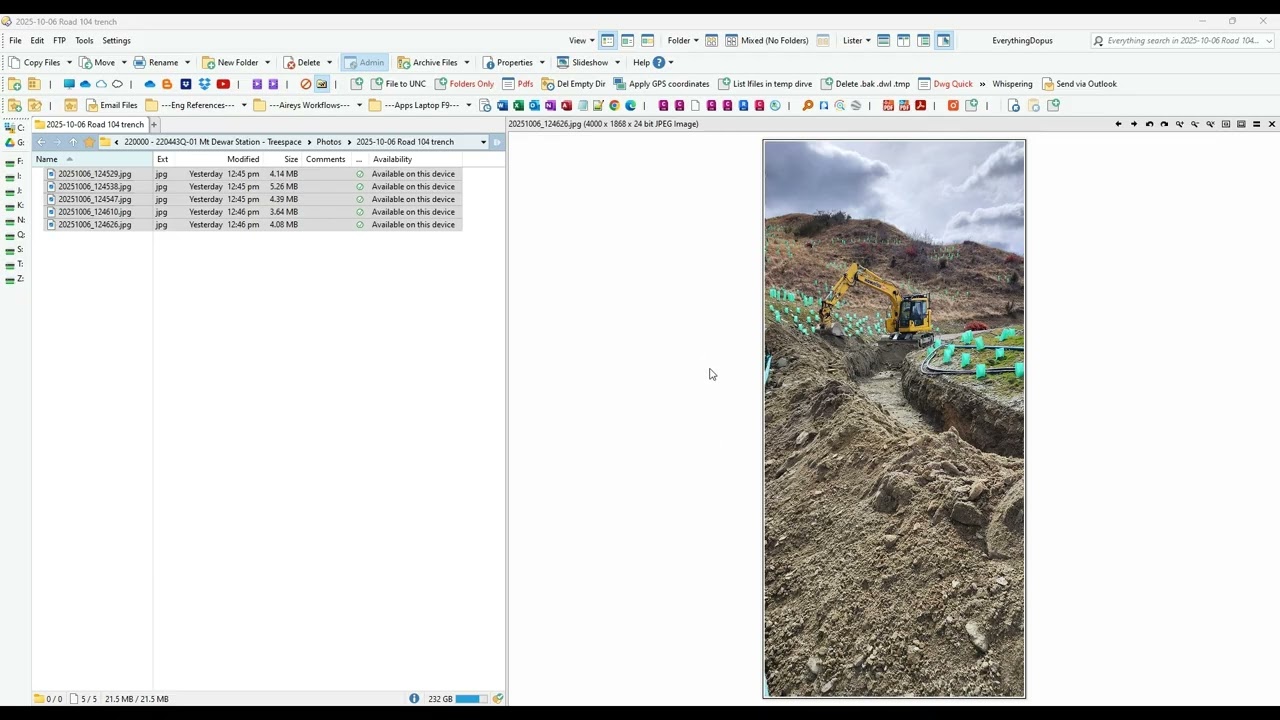The image size is (1280, 720).
Task: Click Del Empty Dir button
Action: [574, 84]
